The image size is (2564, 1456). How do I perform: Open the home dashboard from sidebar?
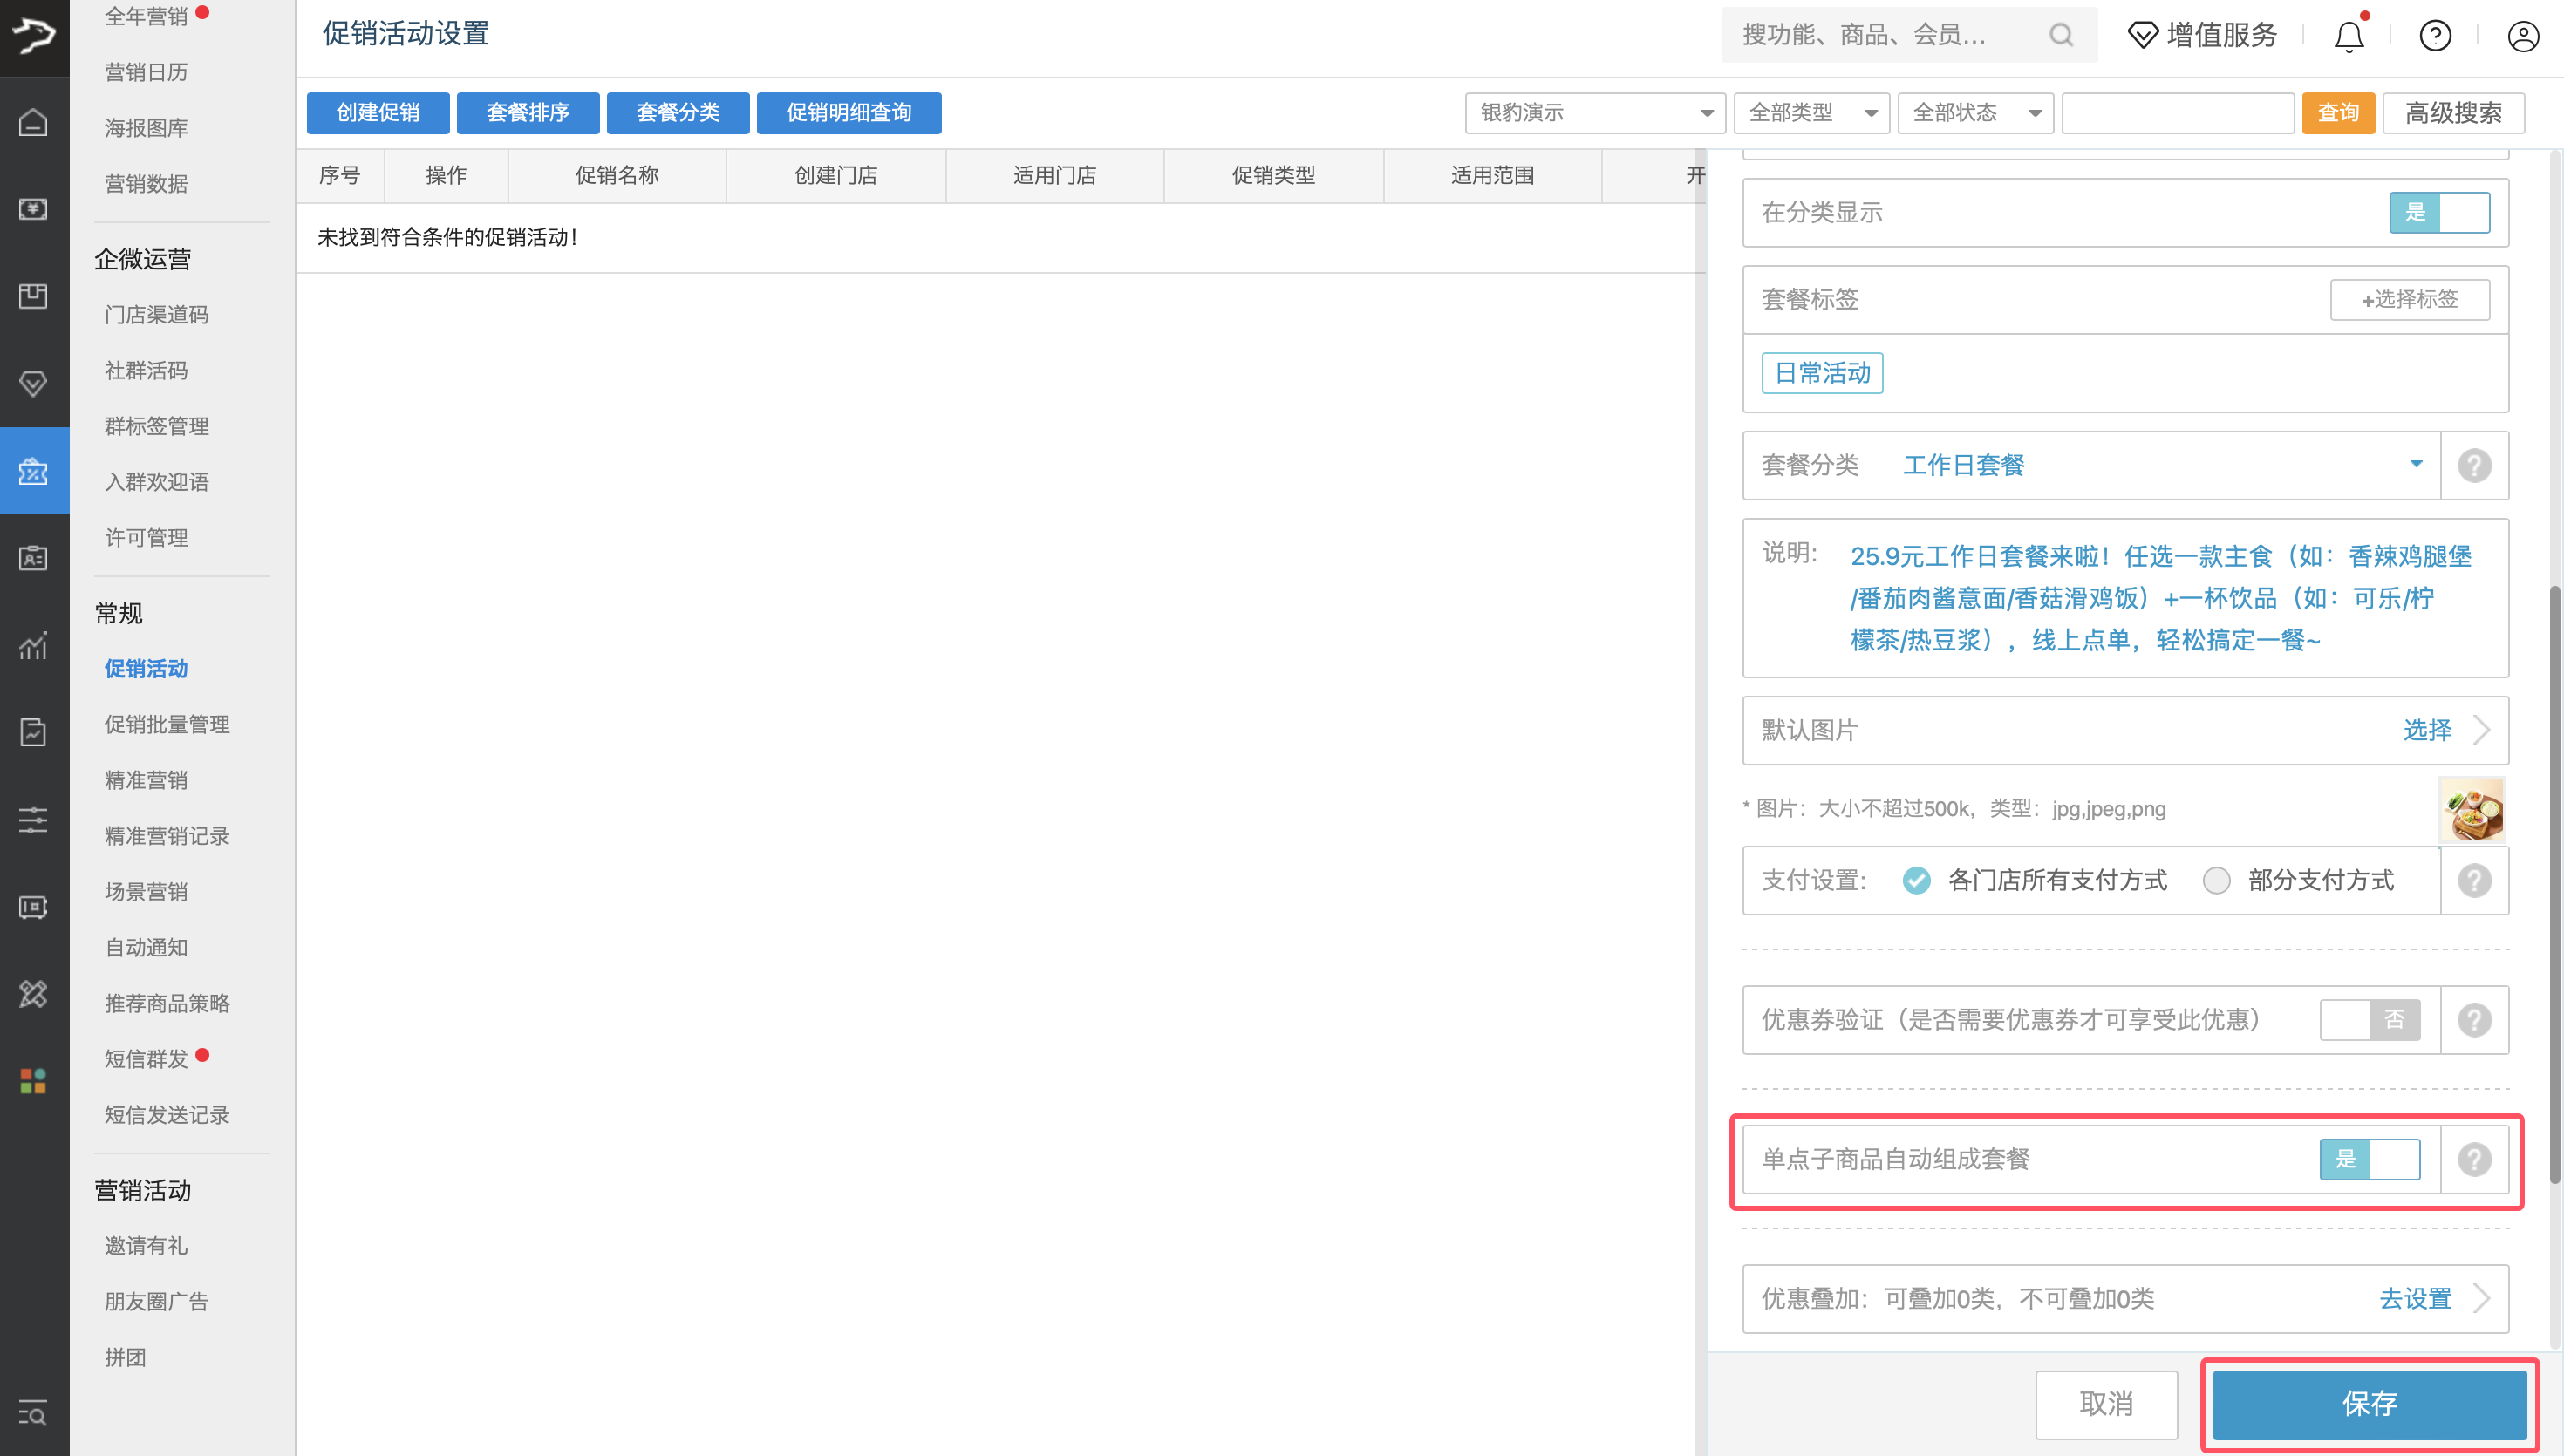coord(33,122)
